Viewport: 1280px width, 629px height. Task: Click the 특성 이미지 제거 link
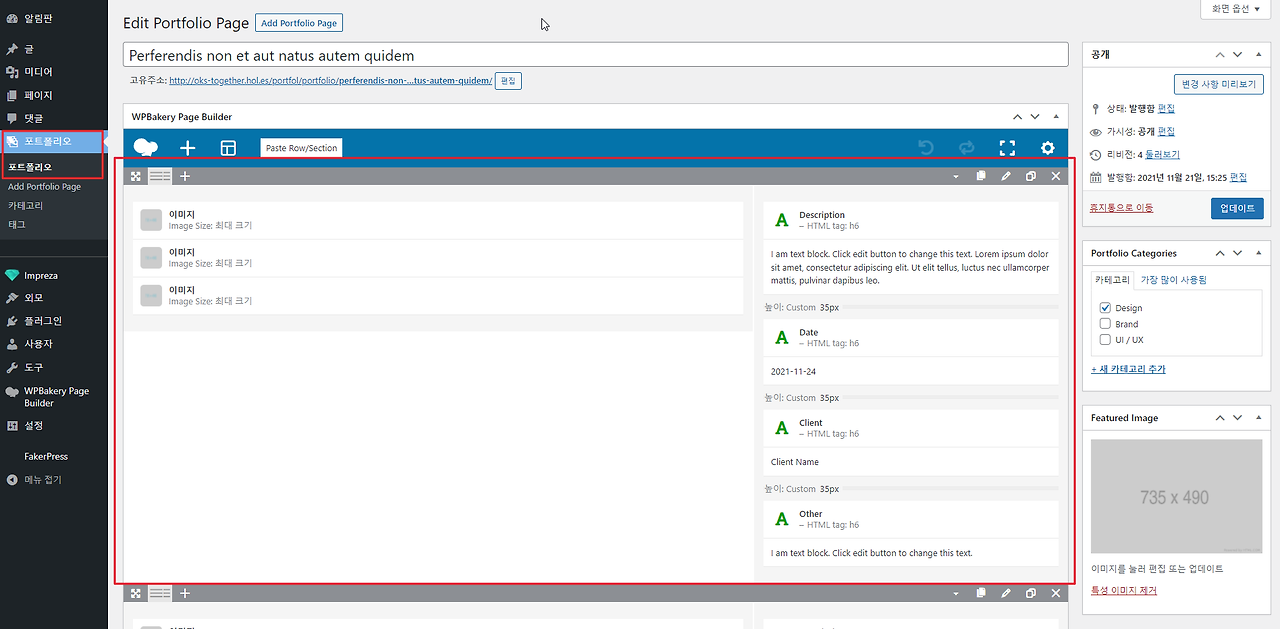tap(1124, 590)
